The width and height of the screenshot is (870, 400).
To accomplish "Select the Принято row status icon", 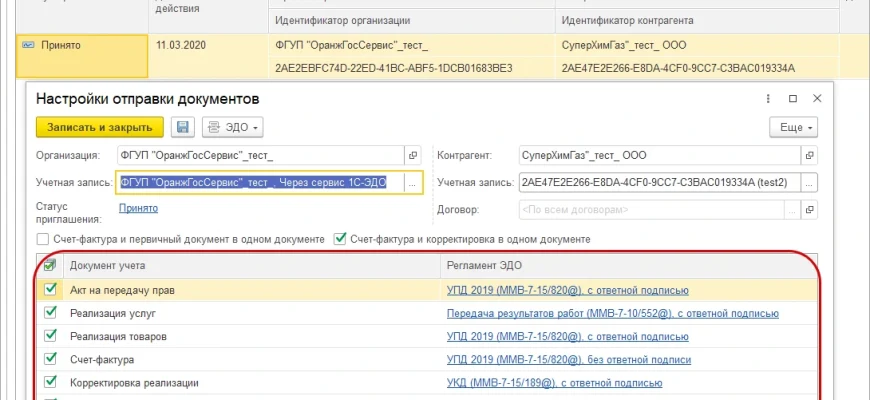I will [28, 45].
